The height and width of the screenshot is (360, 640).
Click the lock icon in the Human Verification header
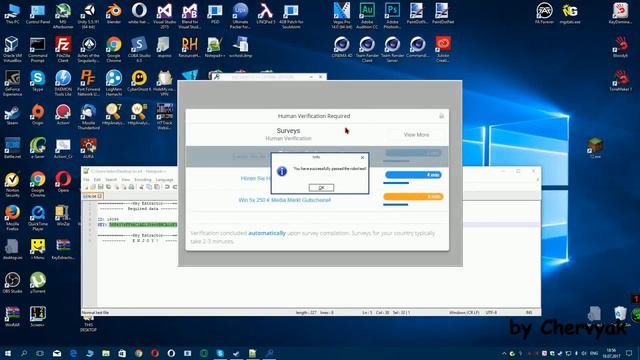click(x=441, y=116)
